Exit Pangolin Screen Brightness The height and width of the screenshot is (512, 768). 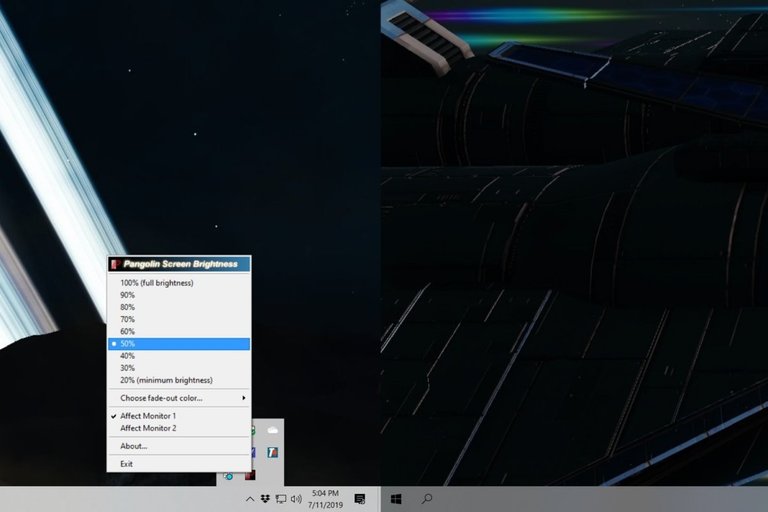point(126,464)
